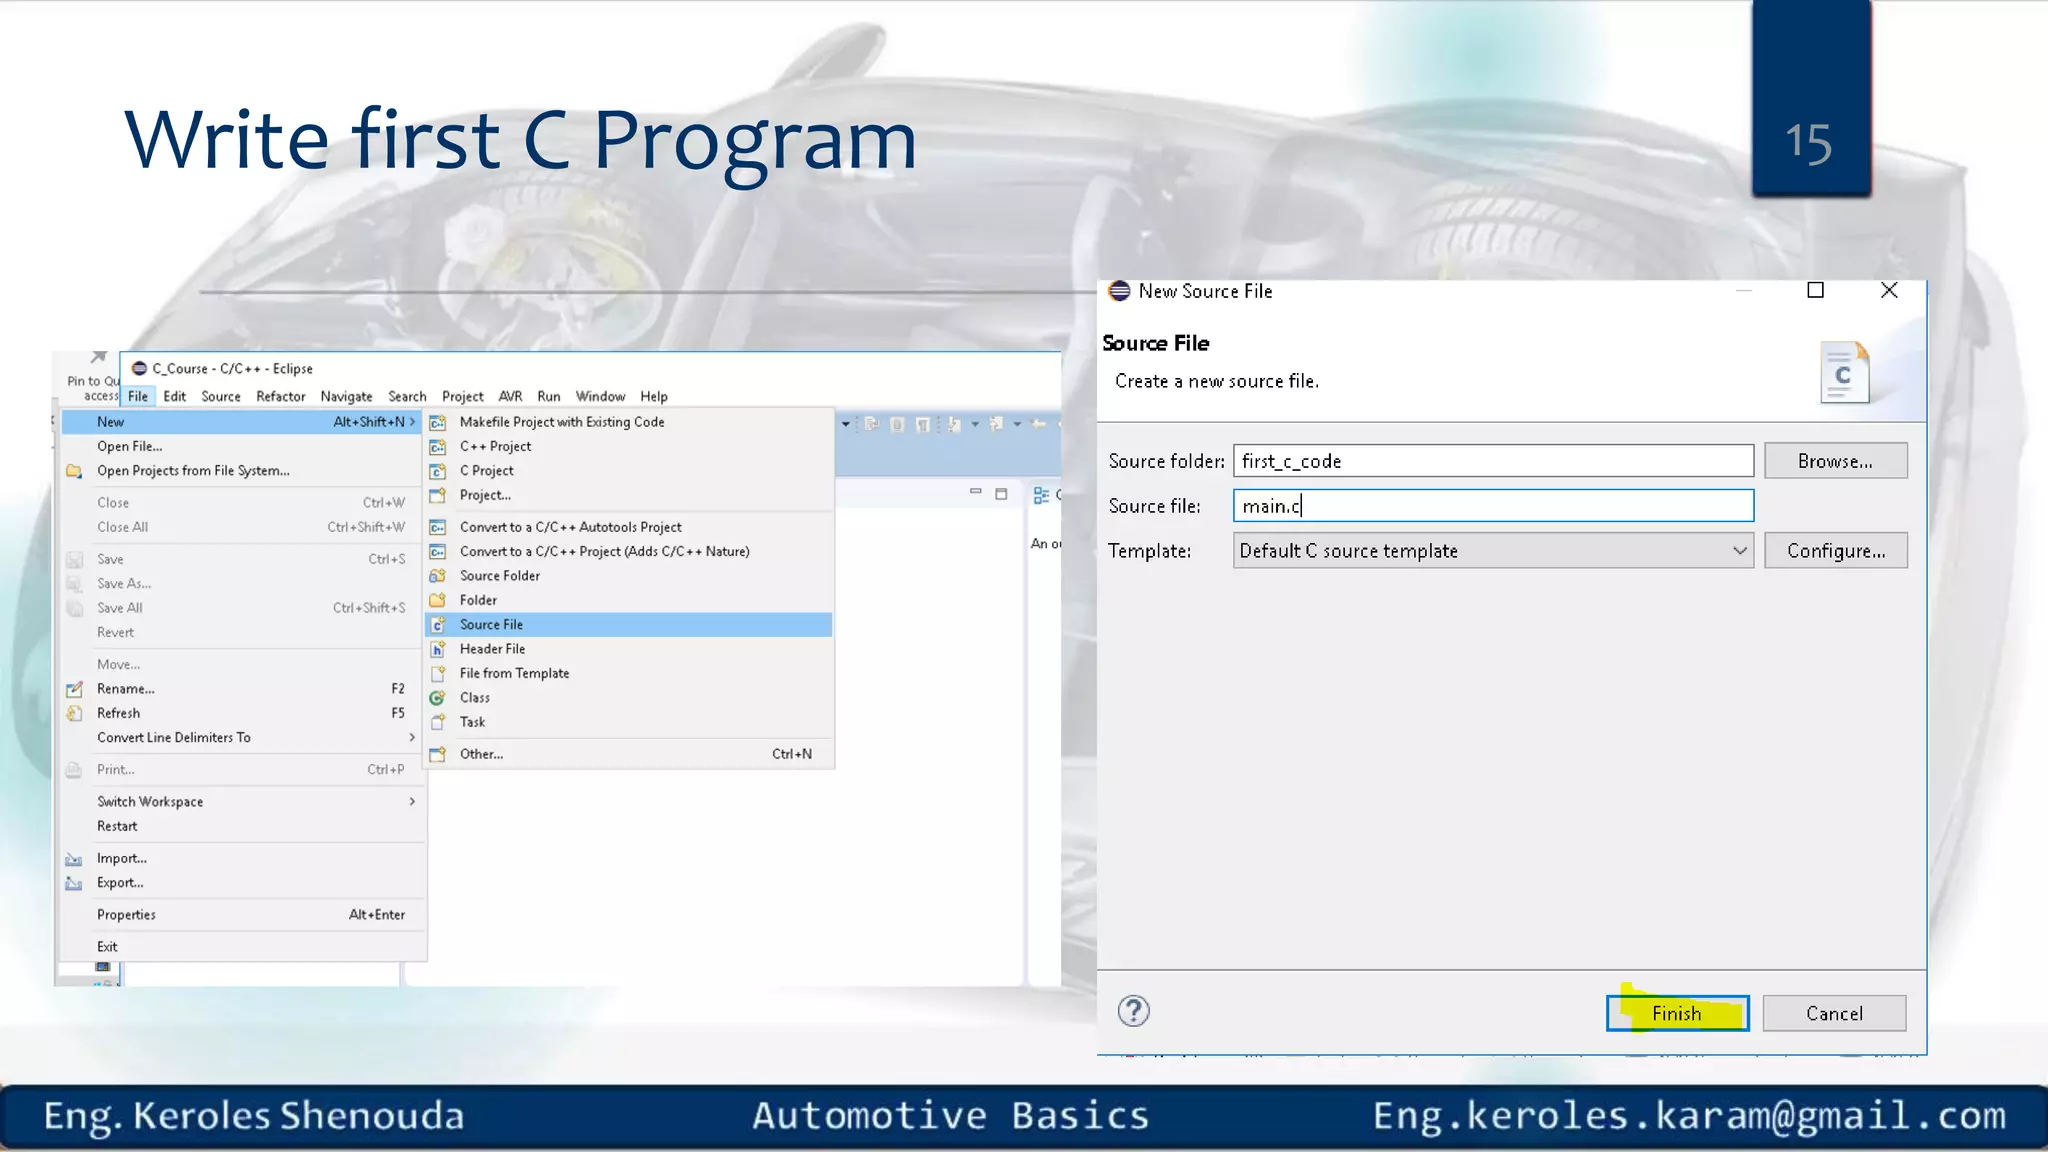Click the Makefile Project icon
The height and width of the screenshot is (1152, 2048).
[x=437, y=423]
